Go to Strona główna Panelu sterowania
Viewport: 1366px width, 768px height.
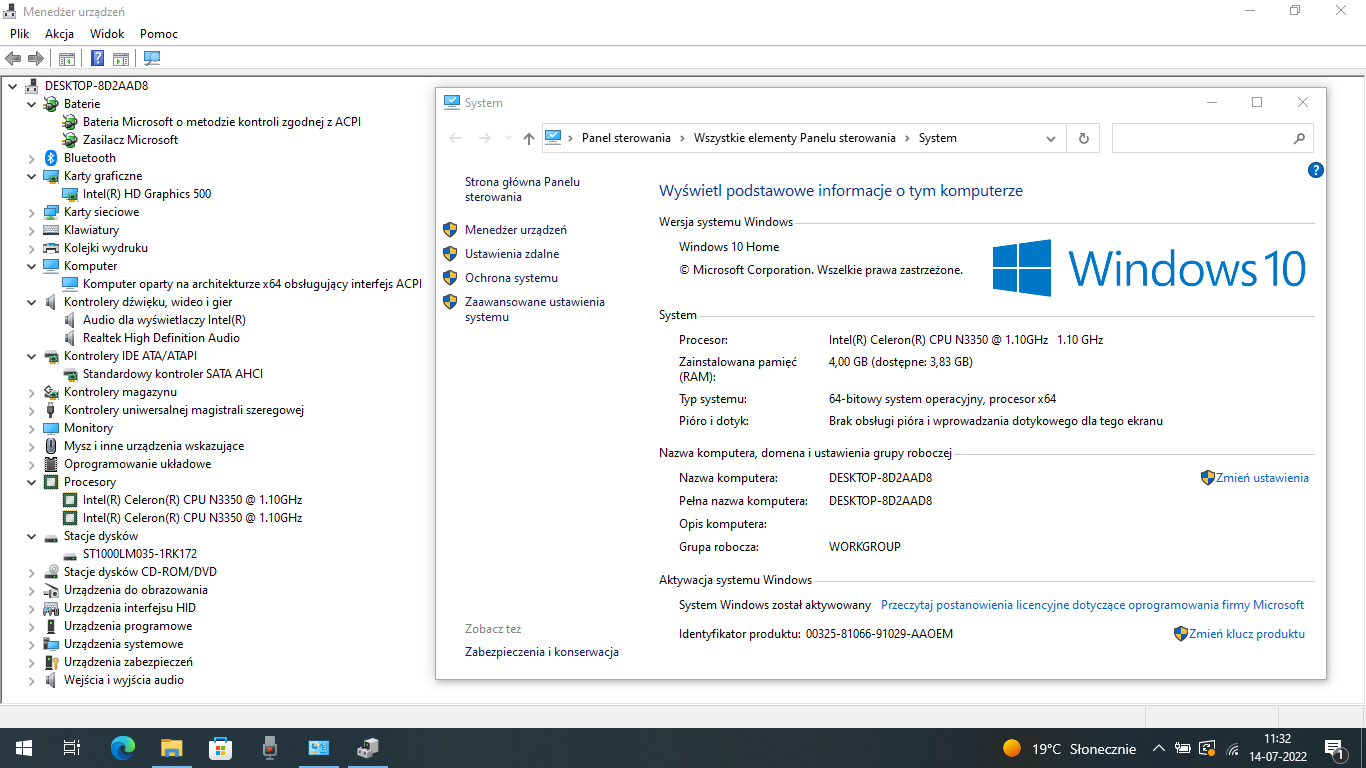click(522, 189)
